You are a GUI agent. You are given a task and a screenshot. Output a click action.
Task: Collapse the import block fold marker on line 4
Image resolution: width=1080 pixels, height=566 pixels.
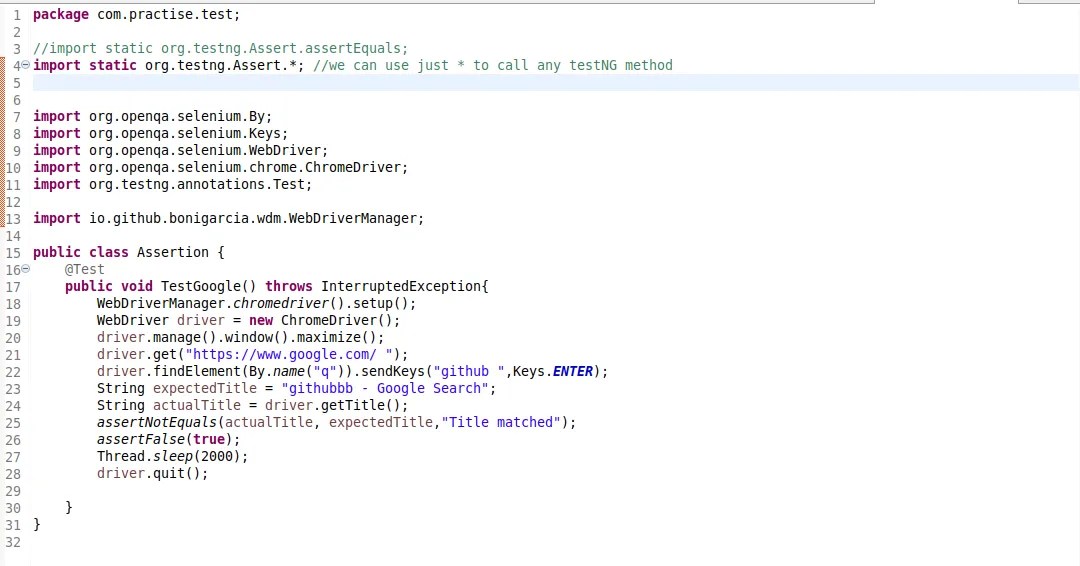(25, 65)
